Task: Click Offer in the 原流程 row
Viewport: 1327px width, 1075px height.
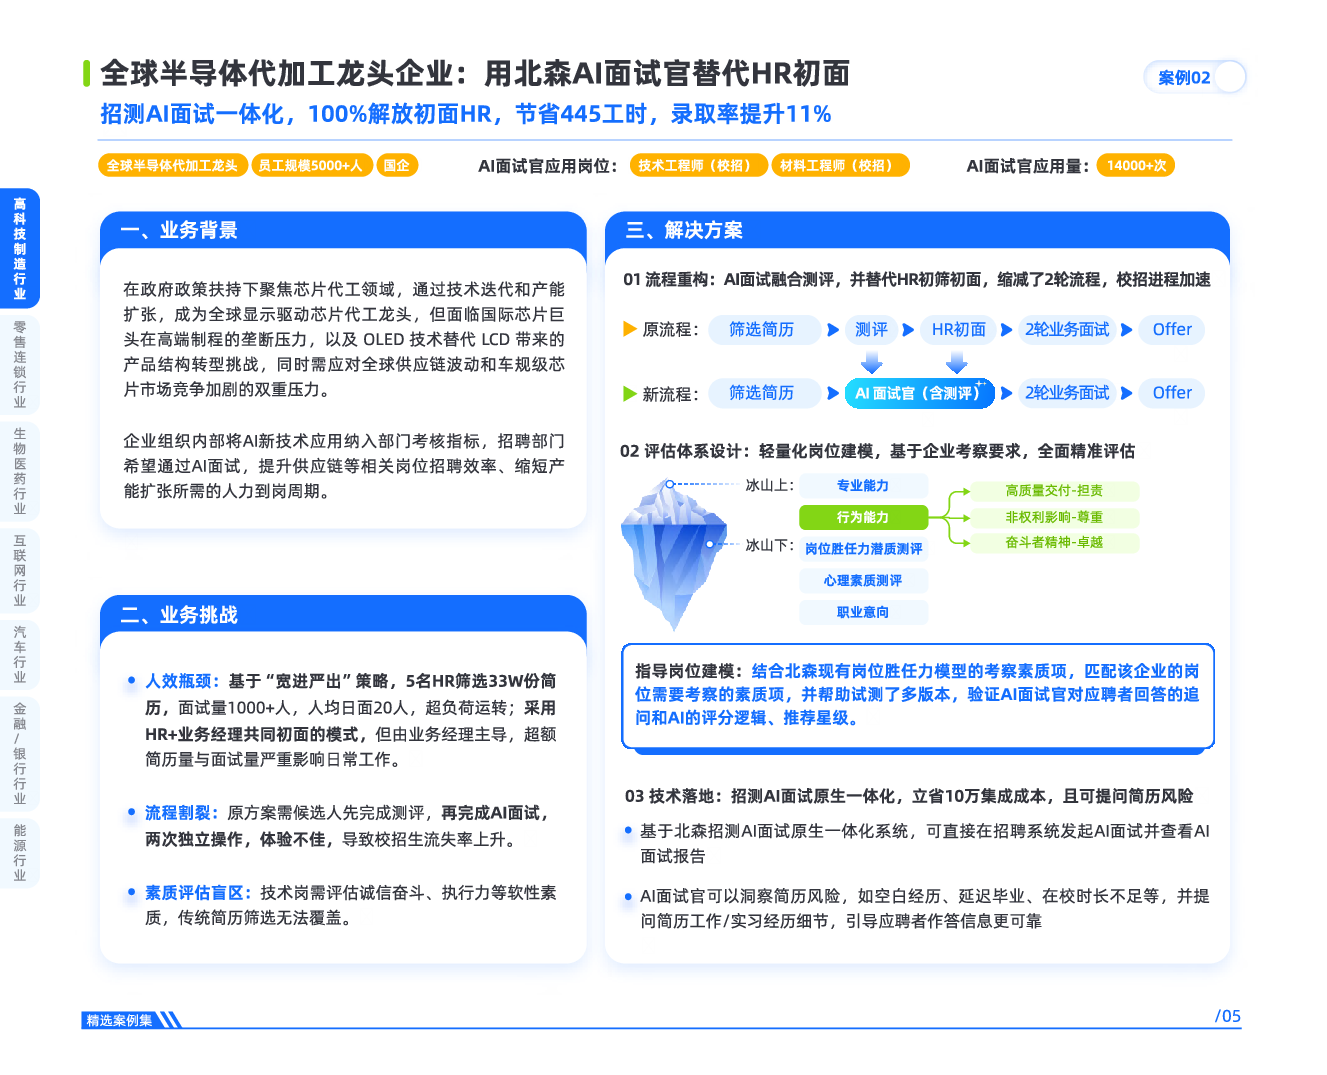Action: click(x=1172, y=329)
